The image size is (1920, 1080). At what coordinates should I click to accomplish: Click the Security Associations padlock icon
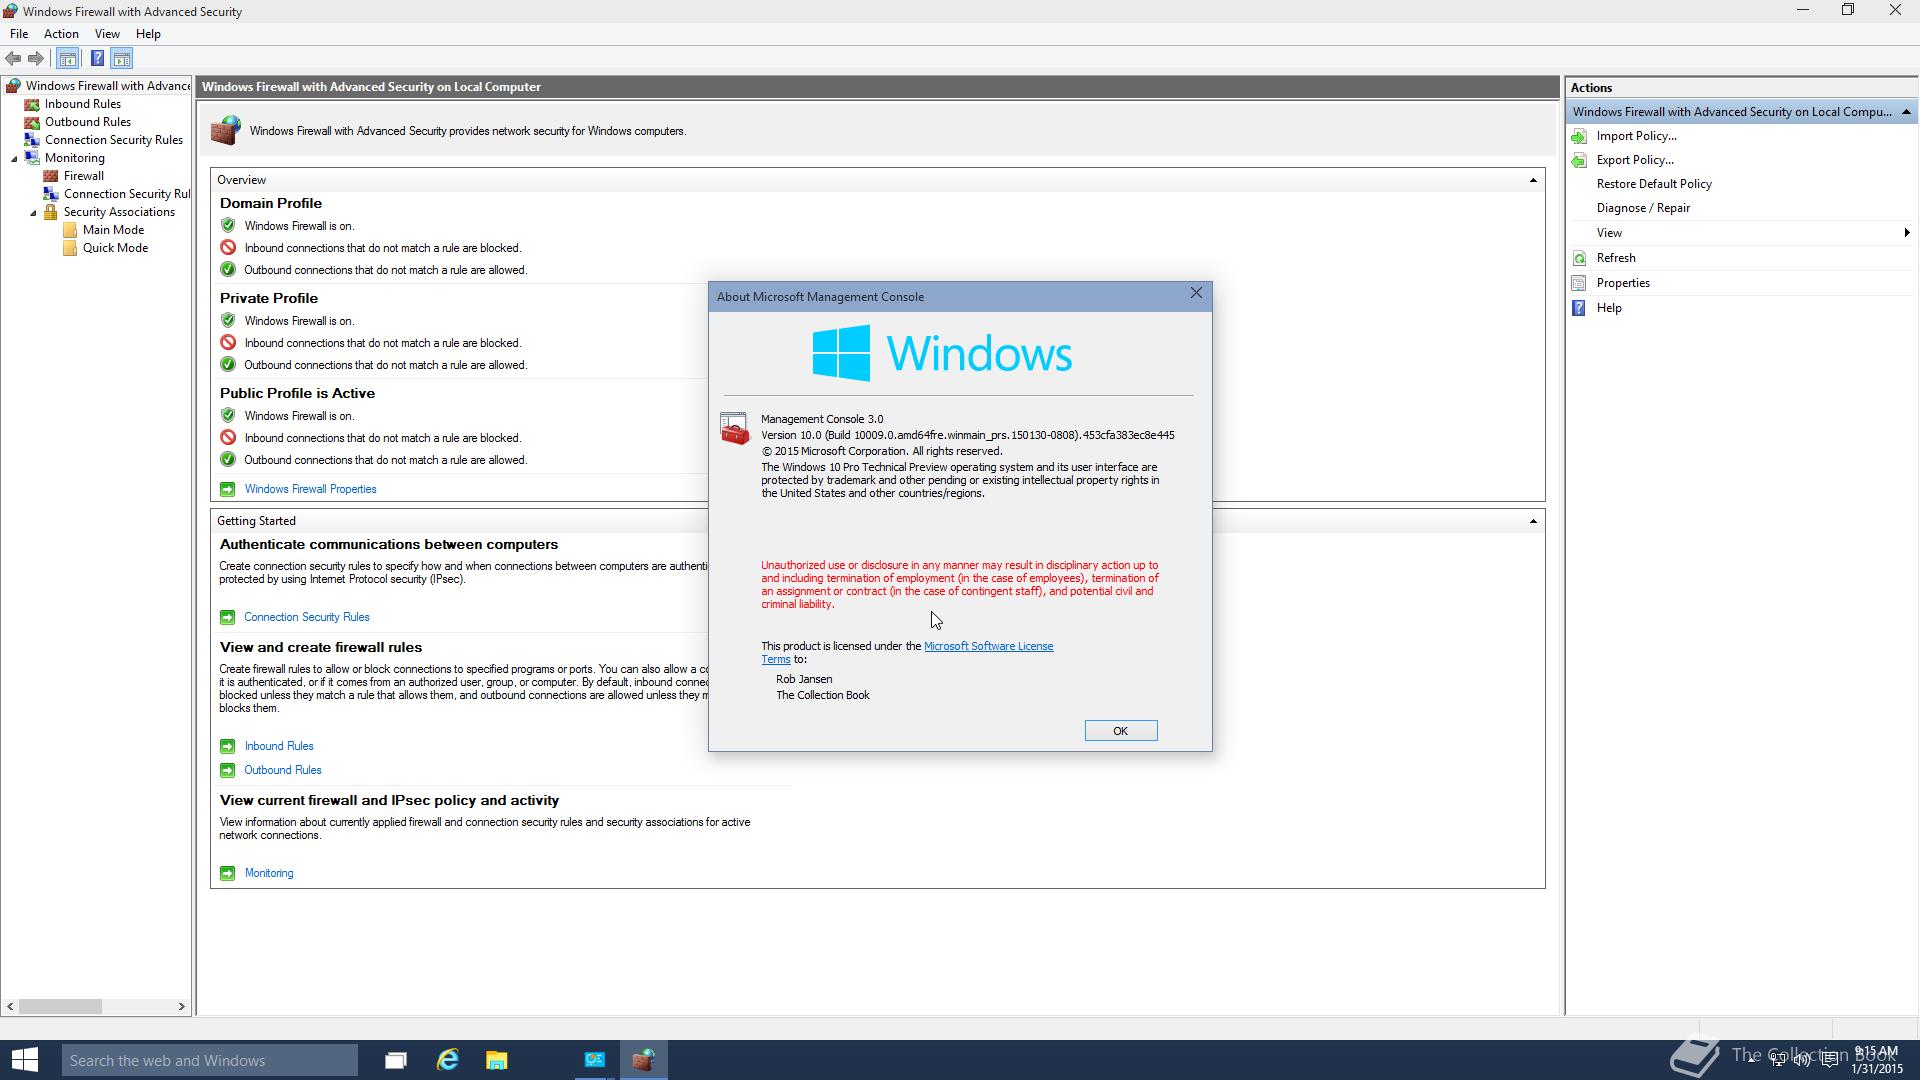tap(51, 212)
